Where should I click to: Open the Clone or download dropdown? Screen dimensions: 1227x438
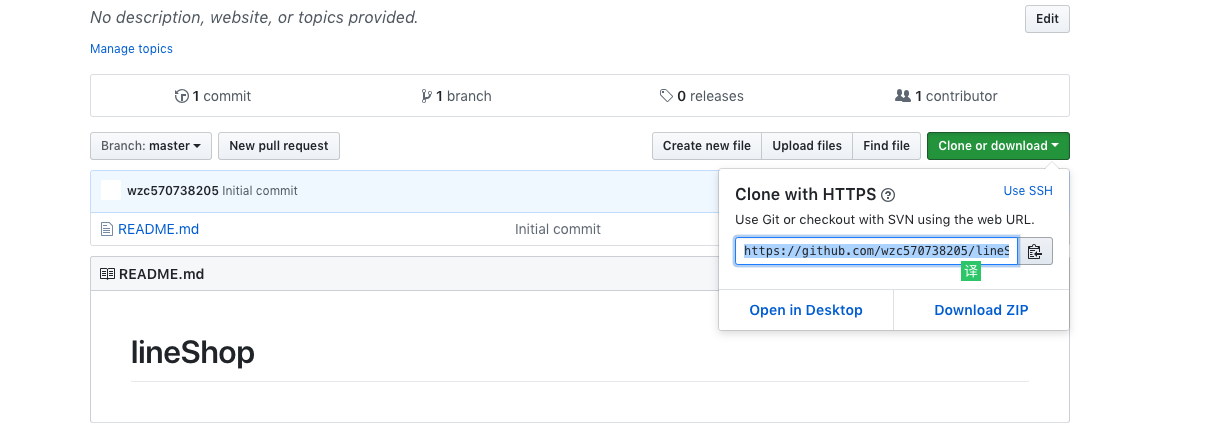click(x=998, y=146)
